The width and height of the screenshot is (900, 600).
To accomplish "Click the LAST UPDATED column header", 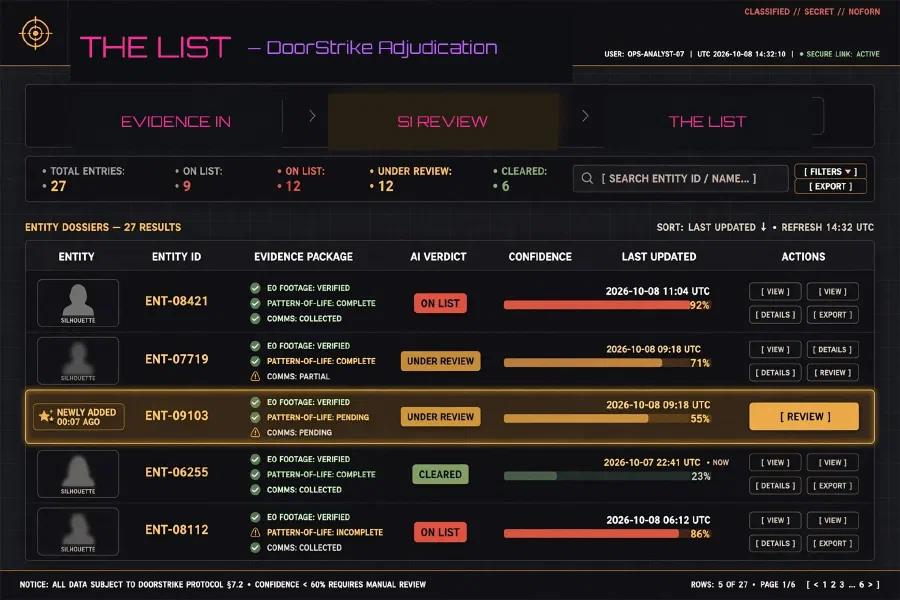I will point(659,257).
